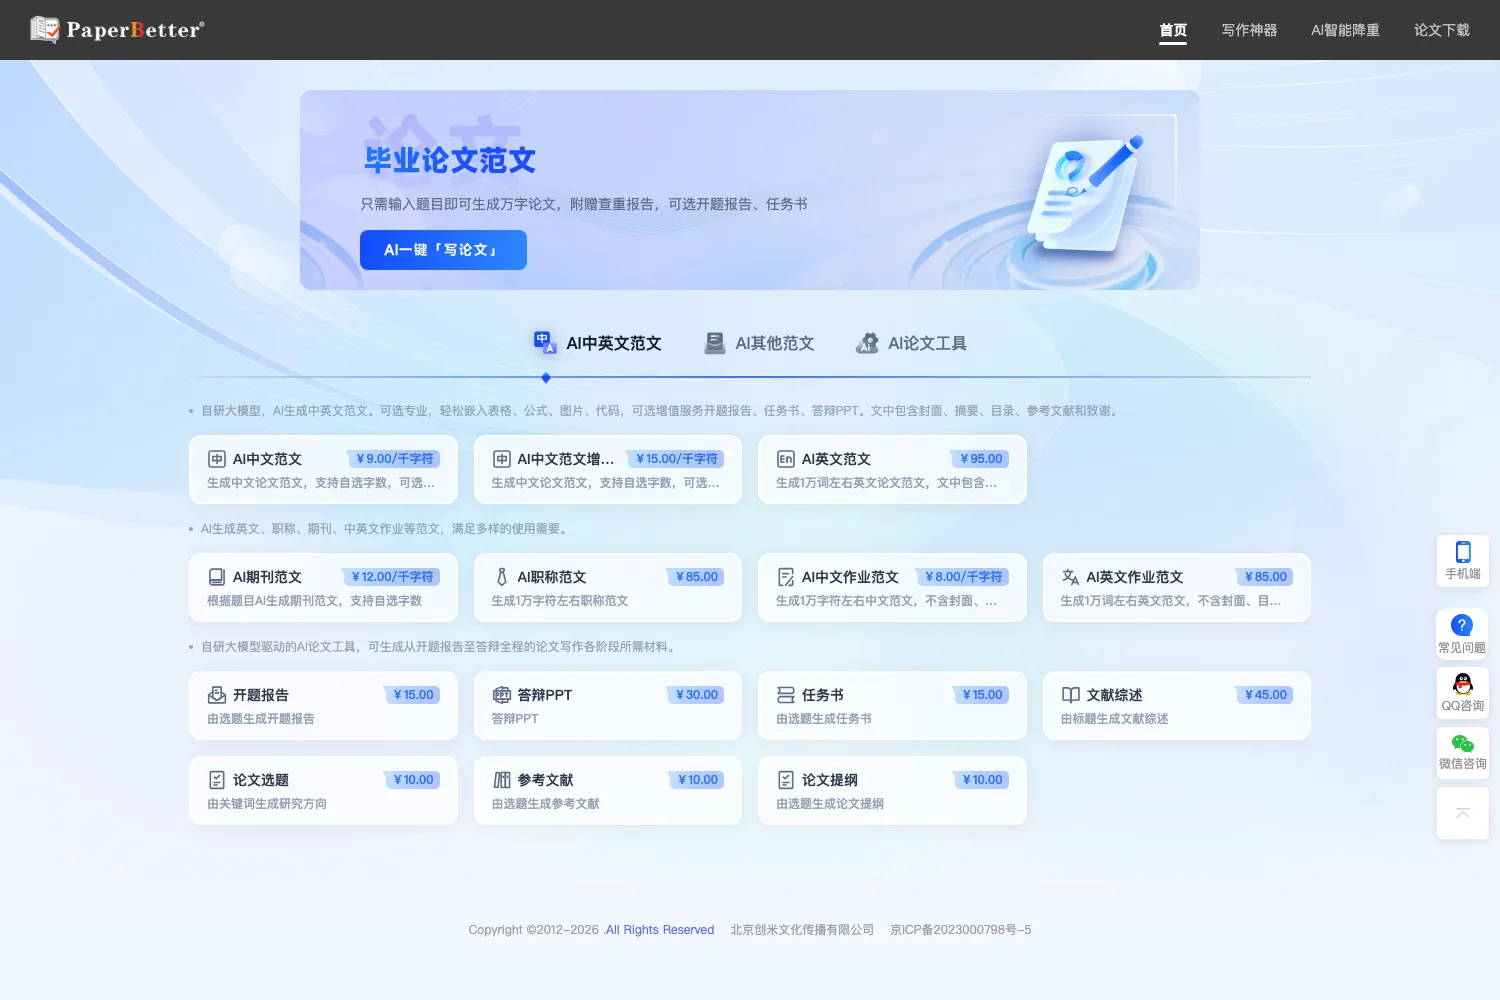Click the 任务书 card icon
This screenshot has width=1500, height=1000.
pyautogui.click(x=786, y=695)
